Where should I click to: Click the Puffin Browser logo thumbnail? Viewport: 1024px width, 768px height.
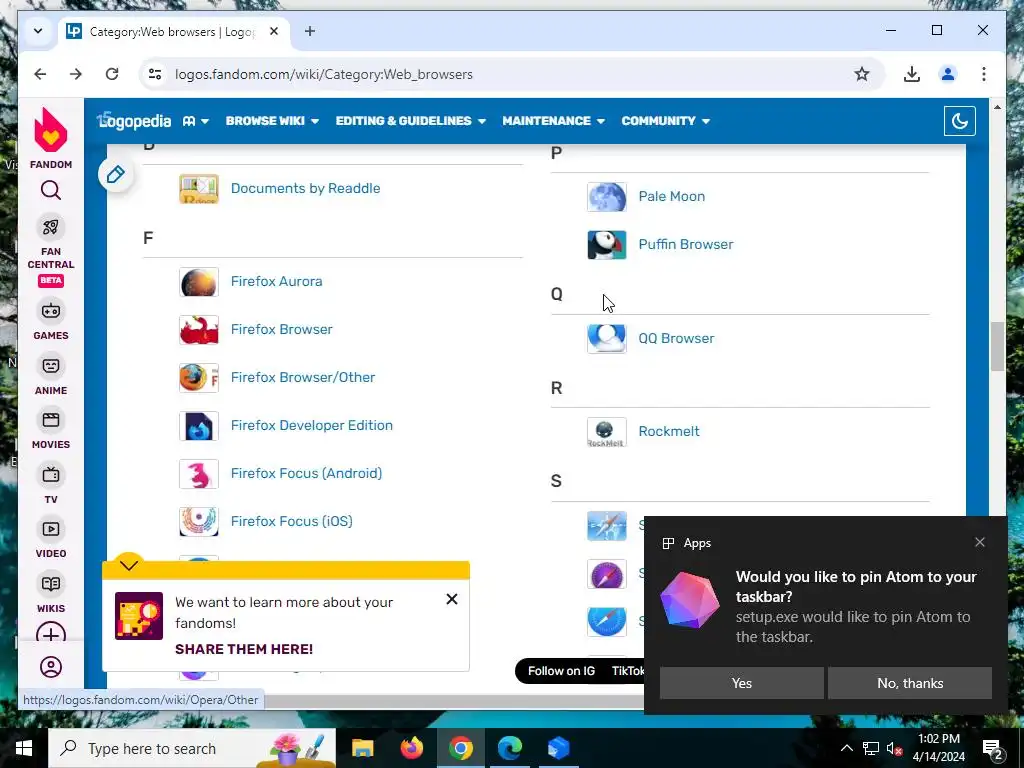click(607, 245)
